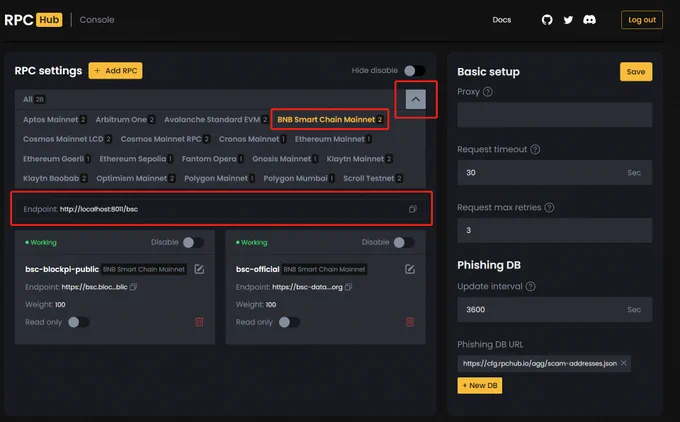The height and width of the screenshot is (422, 680).
Task: Copy bsc-official endpoint URL
Action: tap(348, 287)
